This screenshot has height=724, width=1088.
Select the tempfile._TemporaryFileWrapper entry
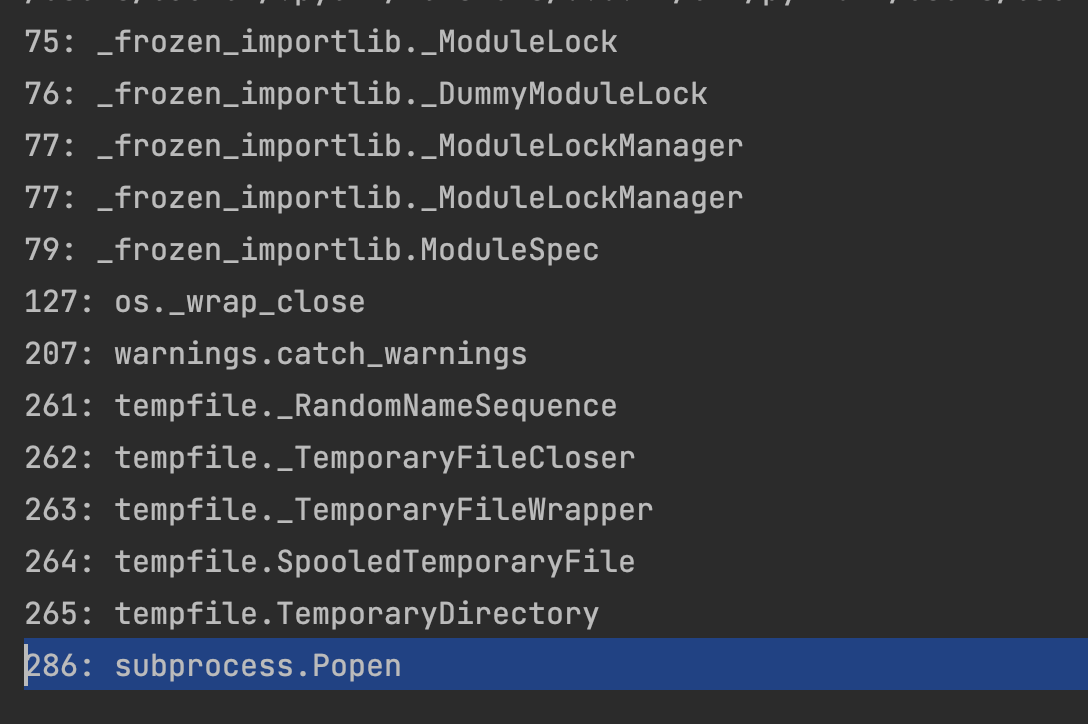pyautogui.click(x=384, y=510)
